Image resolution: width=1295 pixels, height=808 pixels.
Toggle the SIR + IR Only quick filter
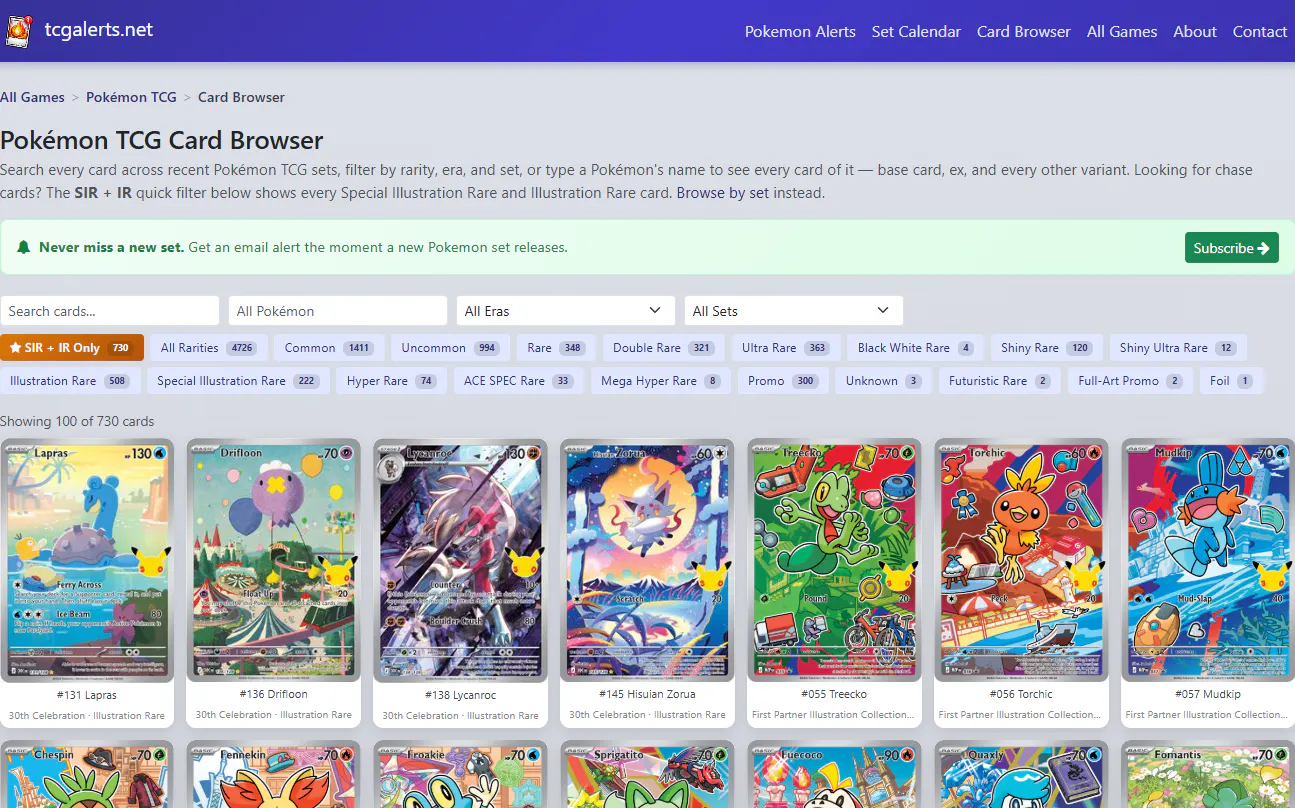coord(72,348)
